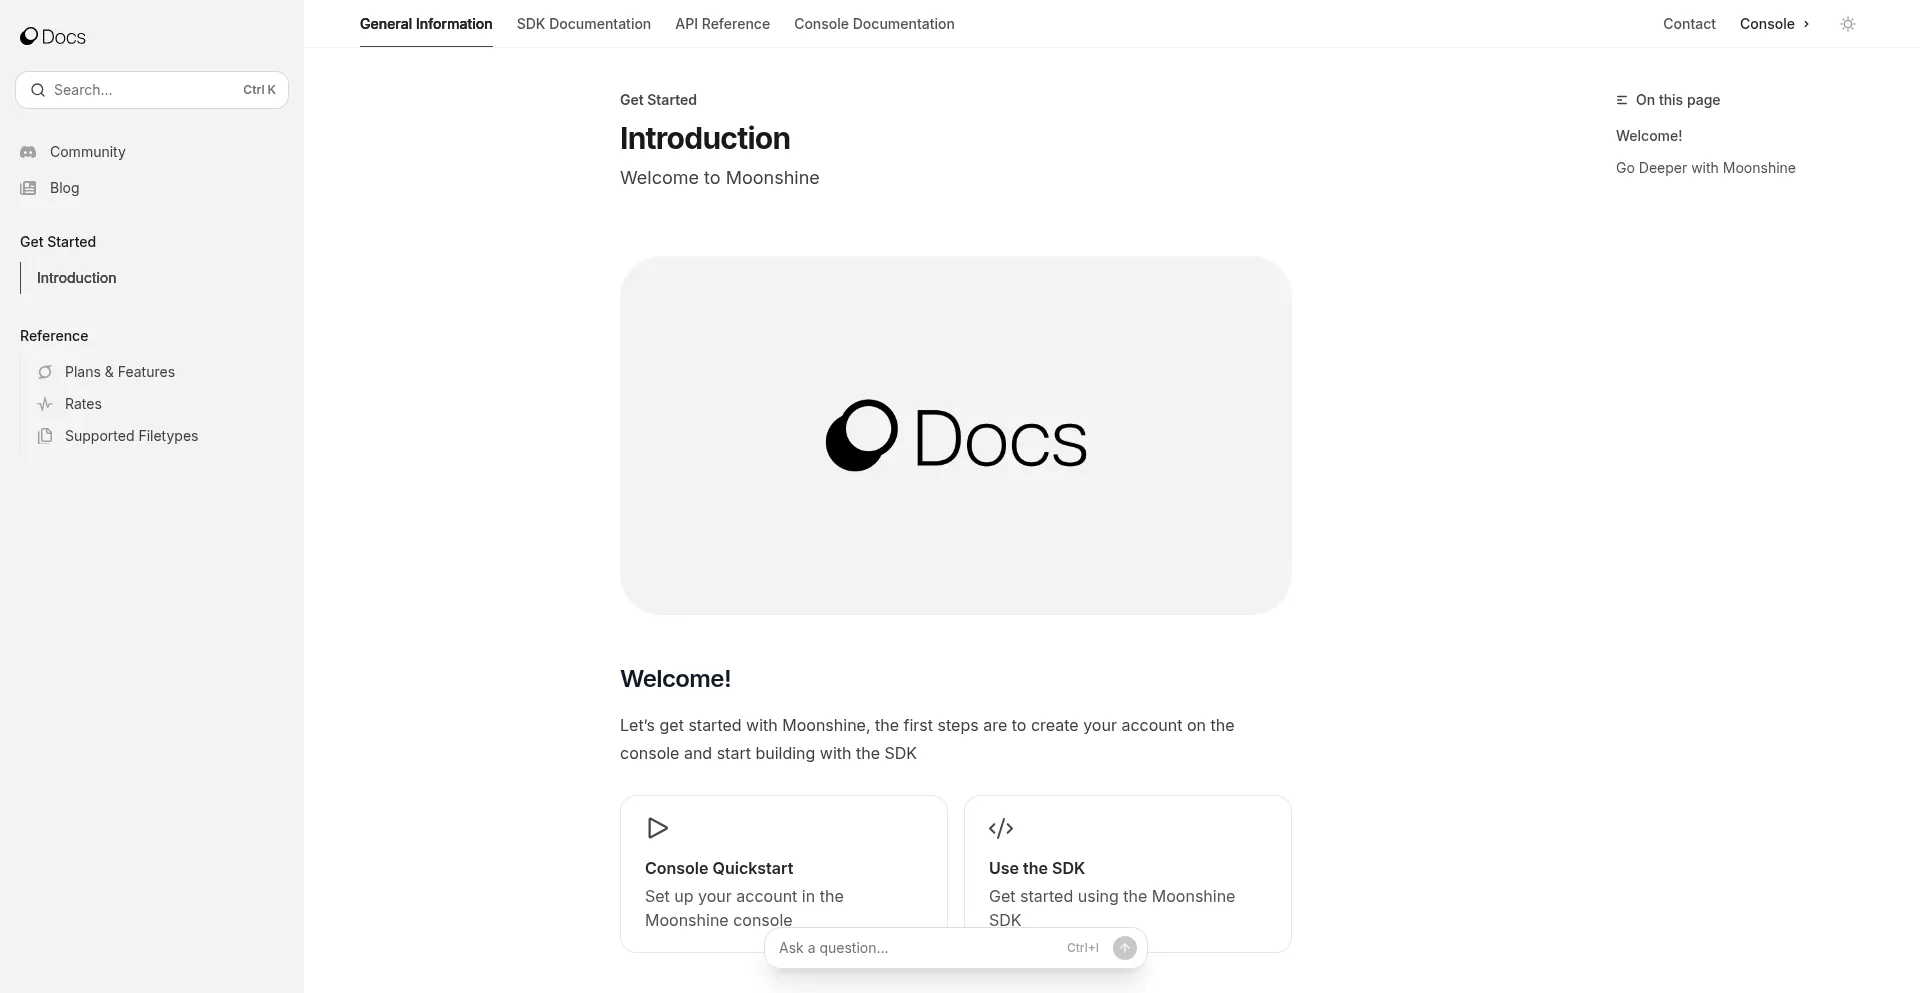Click the play icon on Console Quickstart card
This screenshot has height=993, width=1920.
(657, 828)
